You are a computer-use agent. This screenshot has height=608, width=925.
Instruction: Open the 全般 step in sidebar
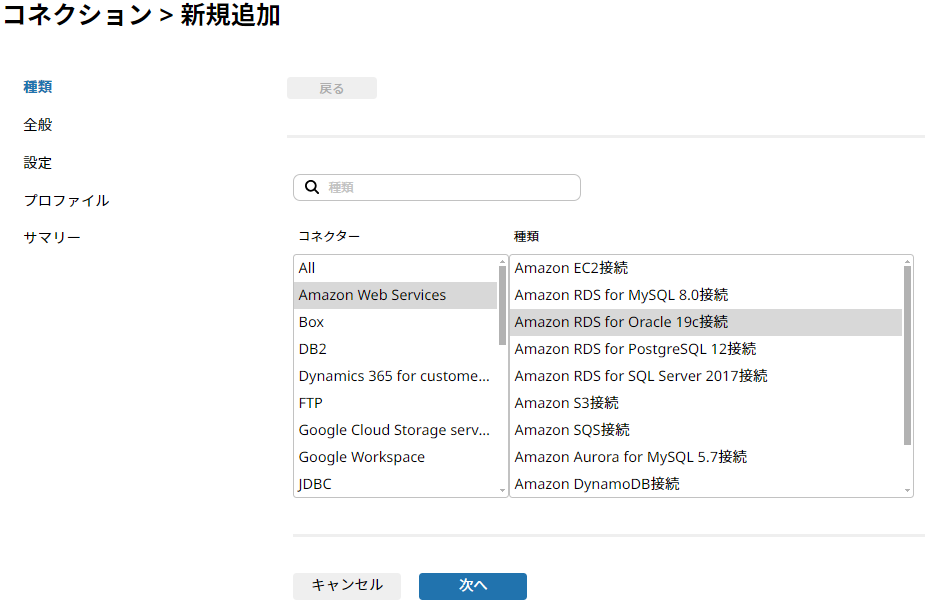[38, 125]
